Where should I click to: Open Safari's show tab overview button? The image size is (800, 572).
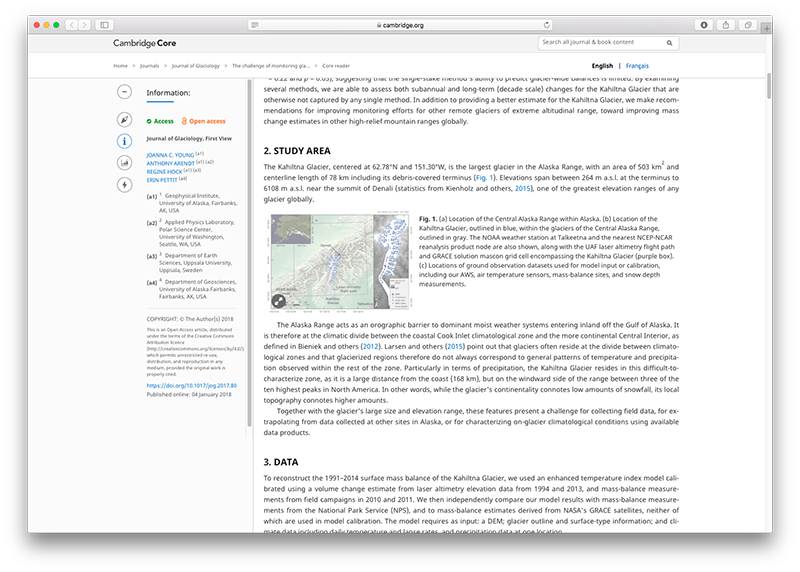point(748,24)
